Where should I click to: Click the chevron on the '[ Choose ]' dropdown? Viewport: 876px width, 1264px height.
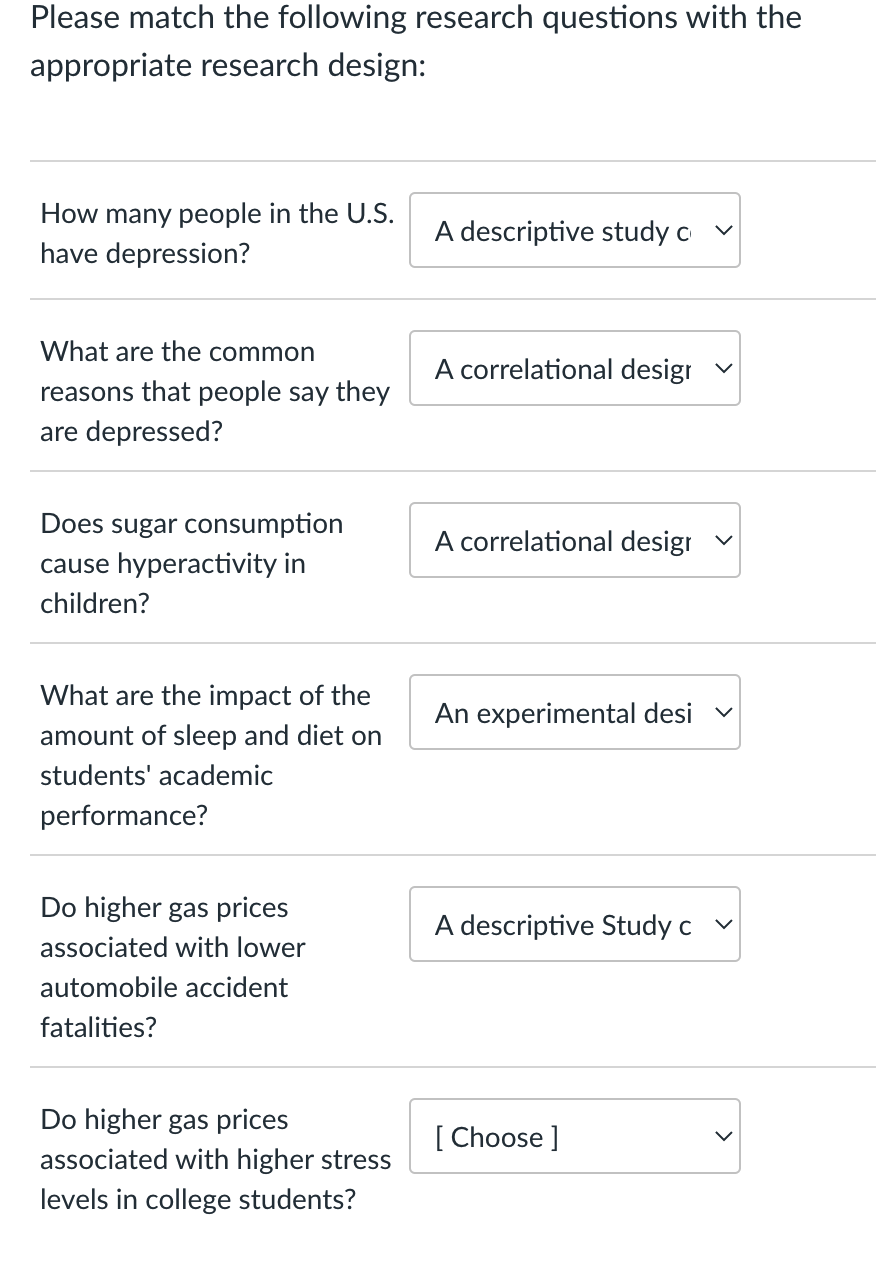722,1136
